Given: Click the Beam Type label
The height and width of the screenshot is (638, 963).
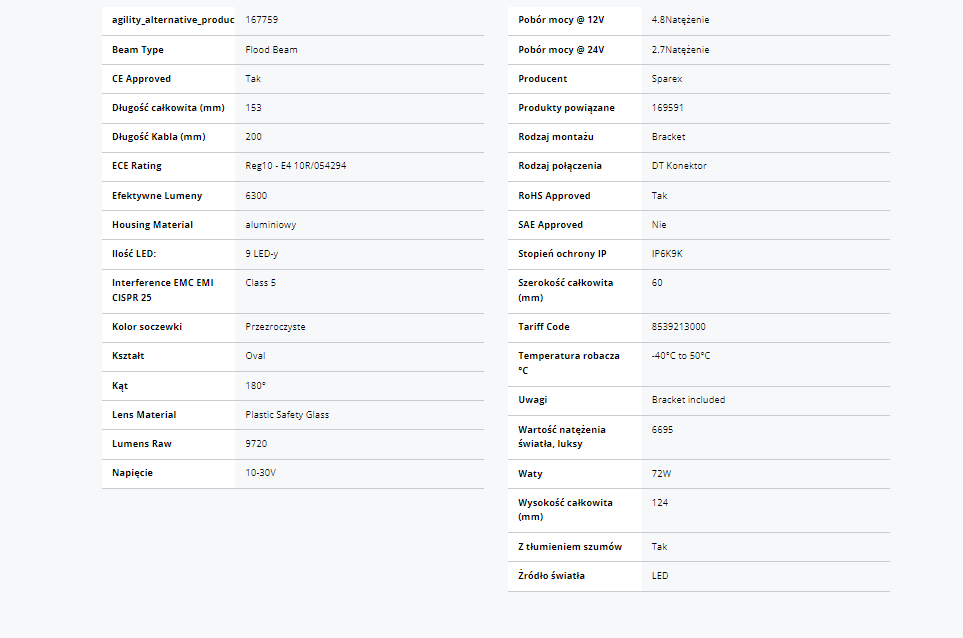Looking at the screenshot, I should [138, 50].
